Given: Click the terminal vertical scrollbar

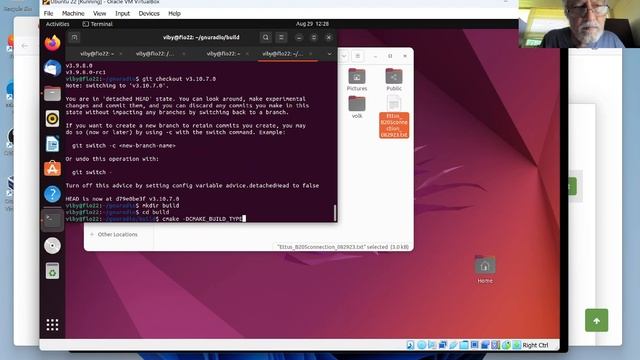Looking at the screenshot, I should pos(335,212).
